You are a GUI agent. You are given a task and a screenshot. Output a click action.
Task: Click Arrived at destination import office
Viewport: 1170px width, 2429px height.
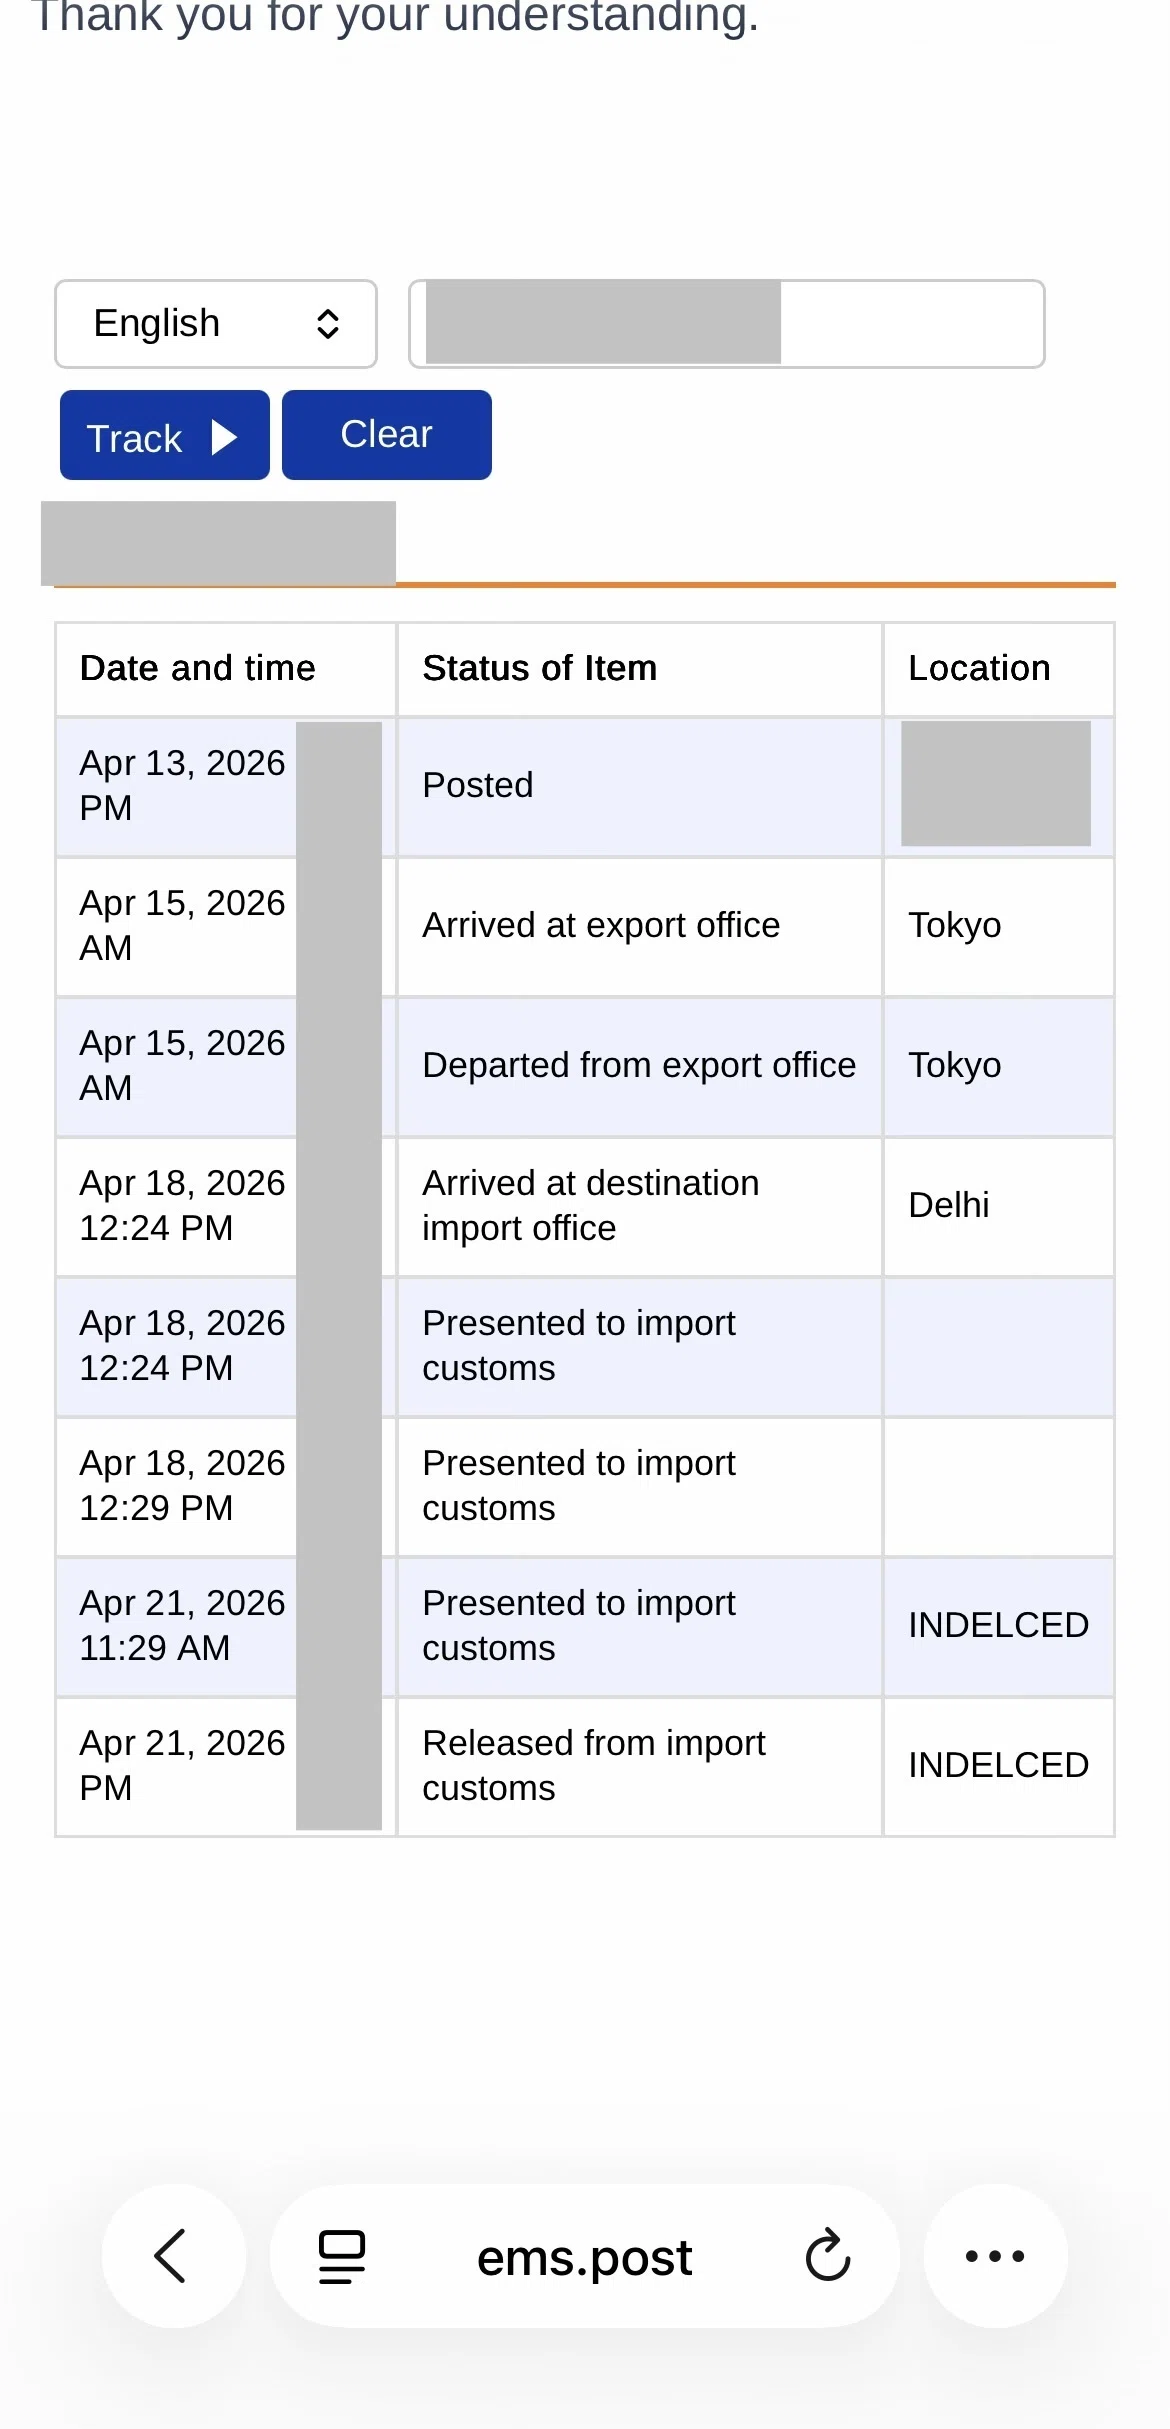point(590,1205)
